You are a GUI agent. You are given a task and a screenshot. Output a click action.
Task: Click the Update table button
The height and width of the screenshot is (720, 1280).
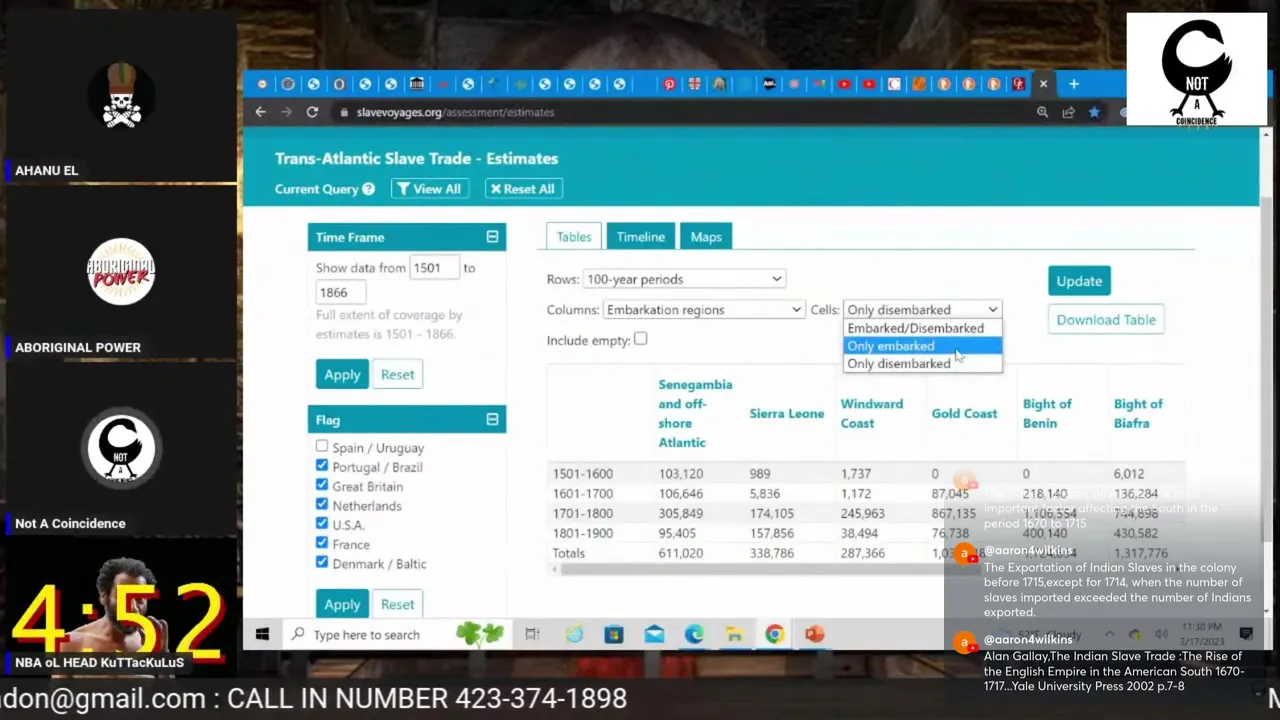point(1079,281)
